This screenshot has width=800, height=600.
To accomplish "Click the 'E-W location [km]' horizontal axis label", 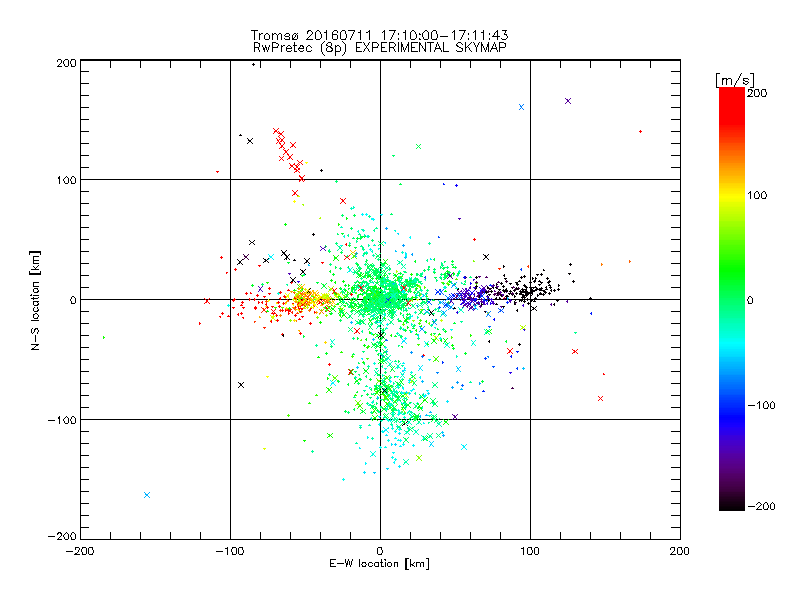I will pos(379,563).
